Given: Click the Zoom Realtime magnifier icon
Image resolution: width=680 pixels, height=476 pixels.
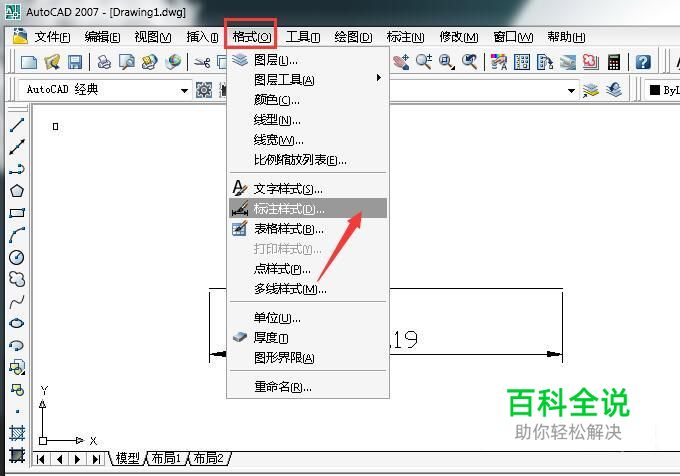Looking at the screenshot, I should coord(424,62).
